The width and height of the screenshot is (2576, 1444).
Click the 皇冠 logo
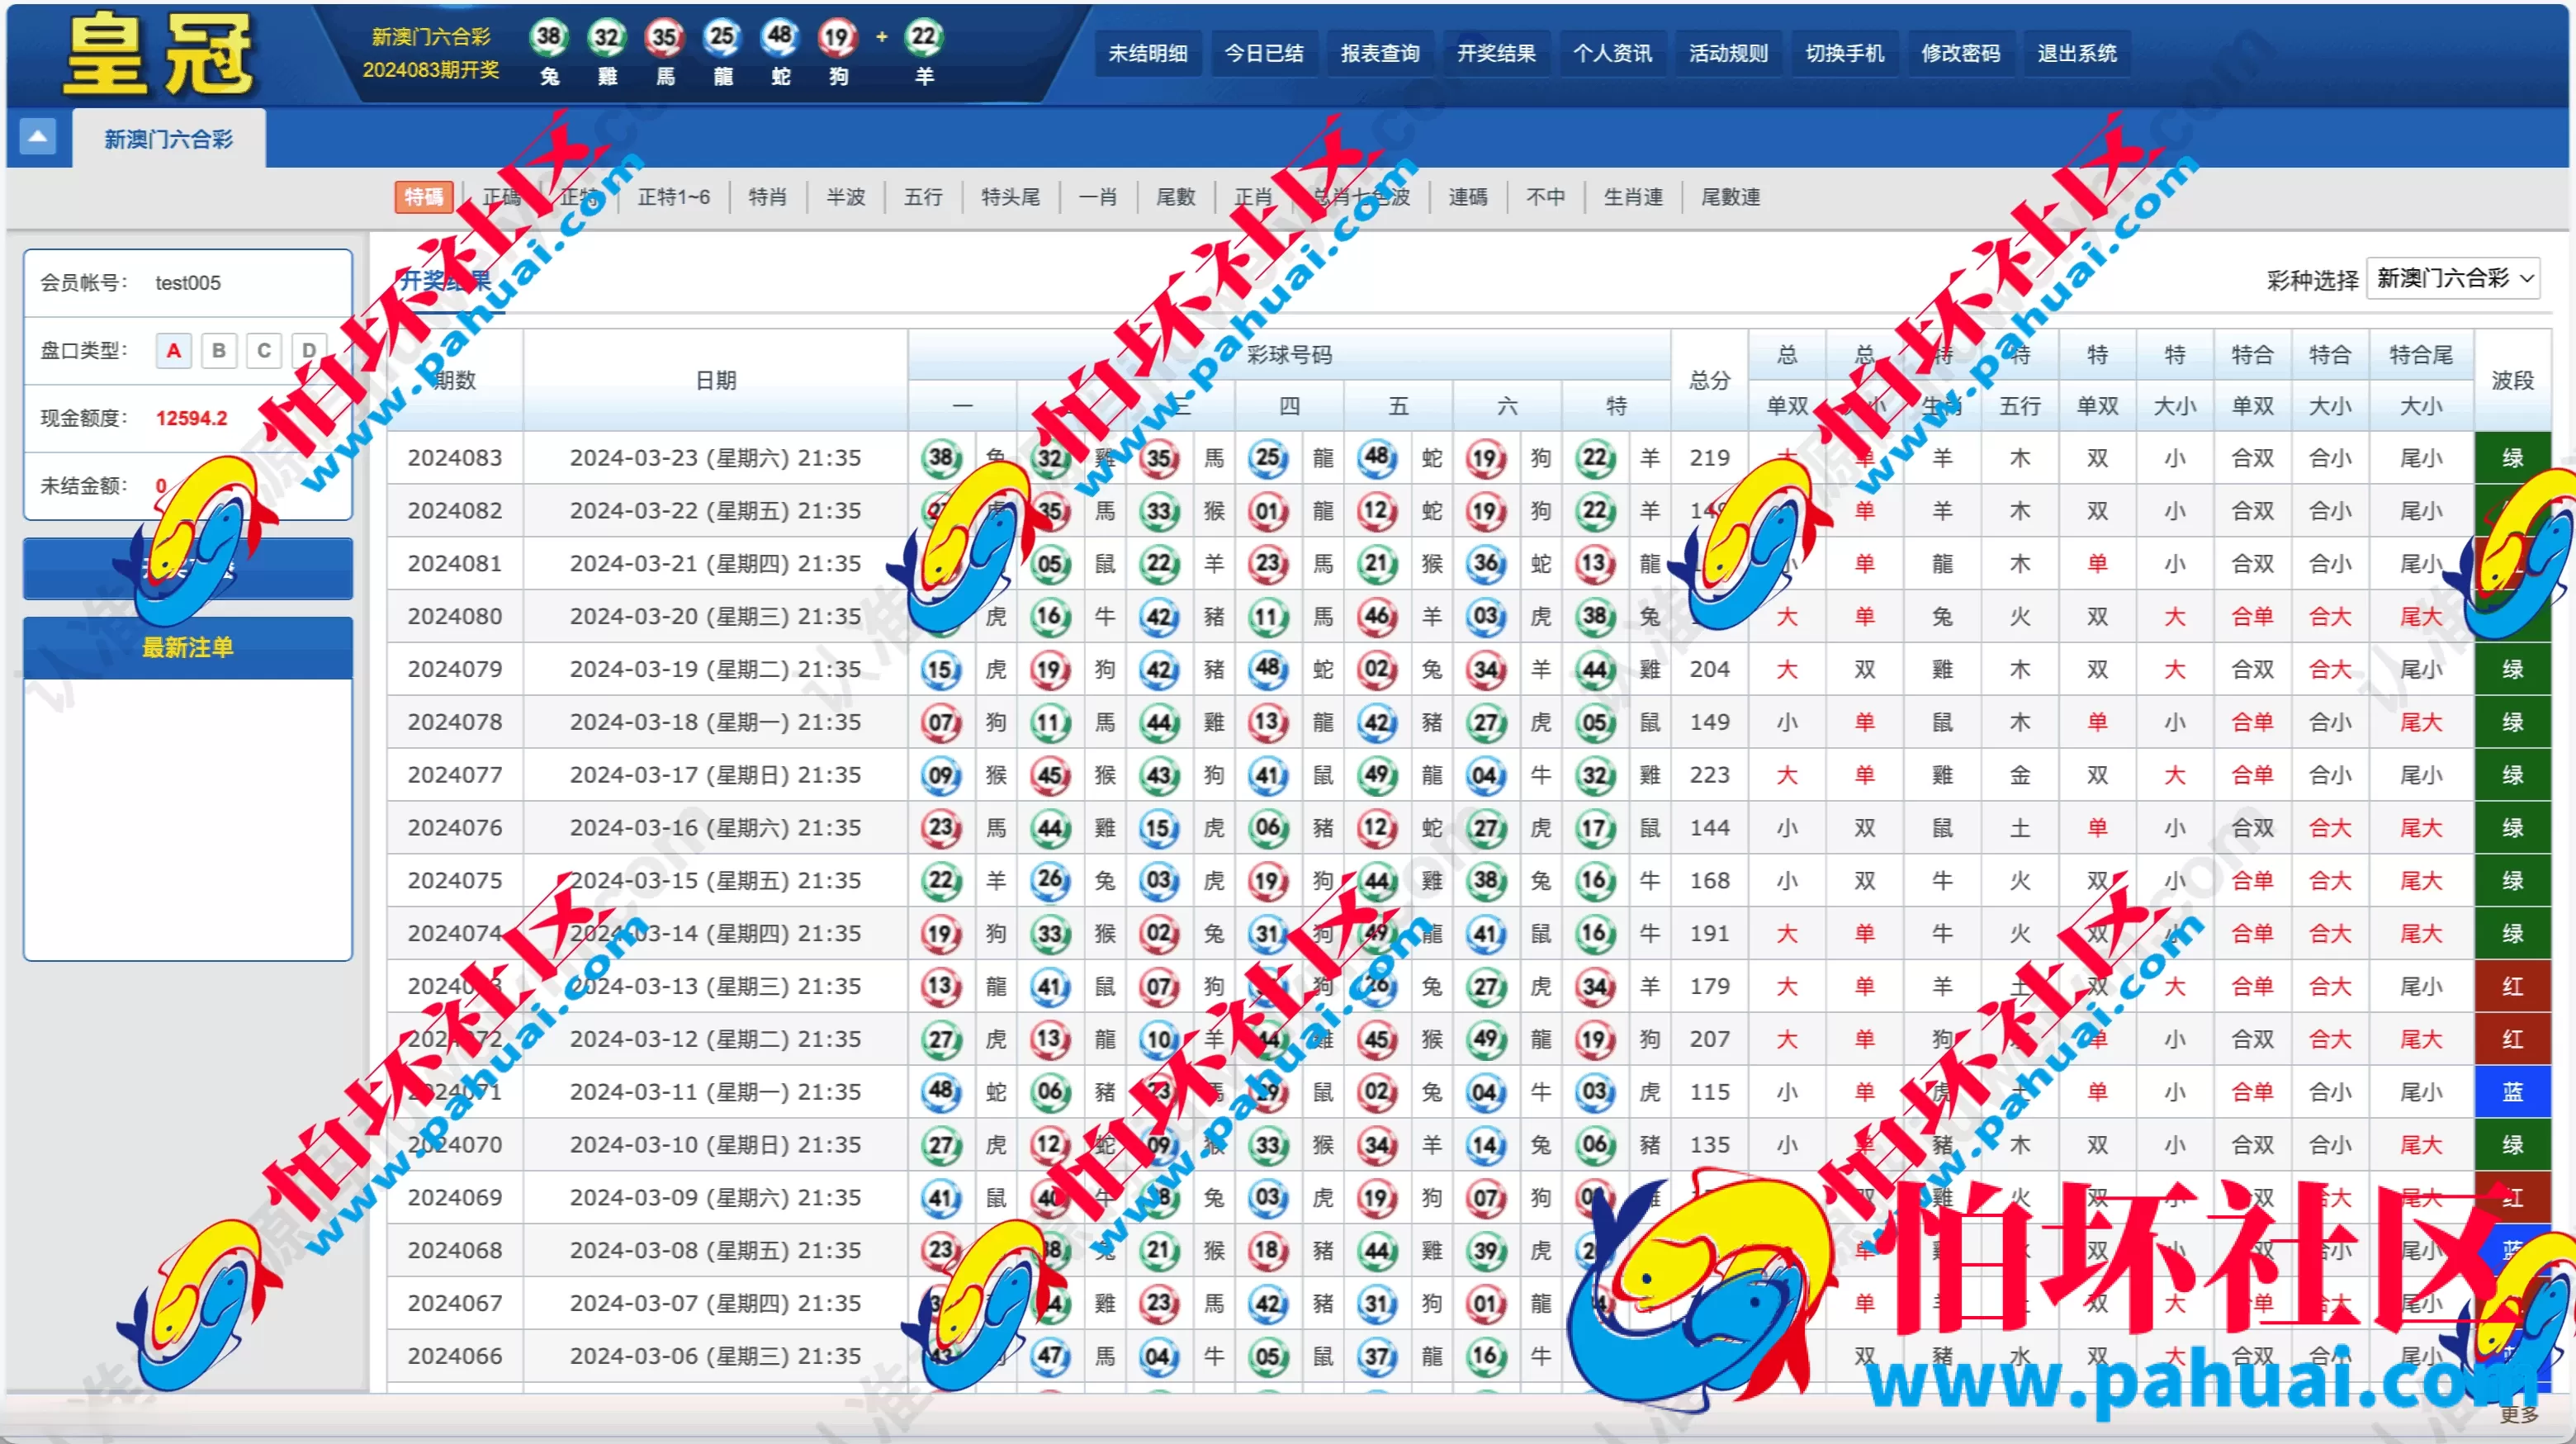tap(159, 54)
